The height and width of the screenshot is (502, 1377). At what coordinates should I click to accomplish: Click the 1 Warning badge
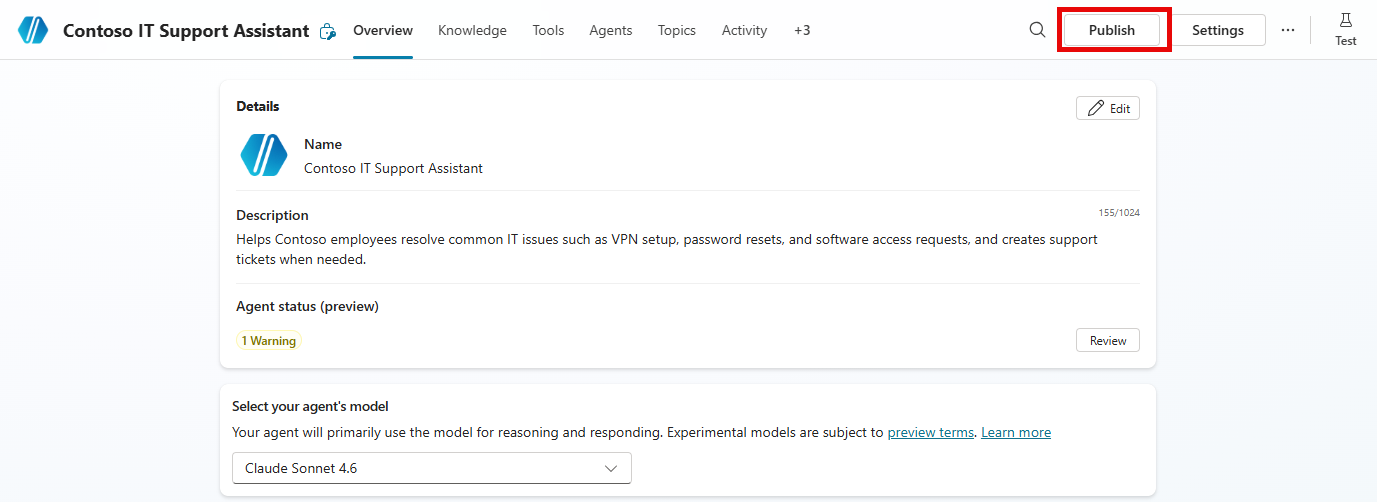click(x=269, y=341)
